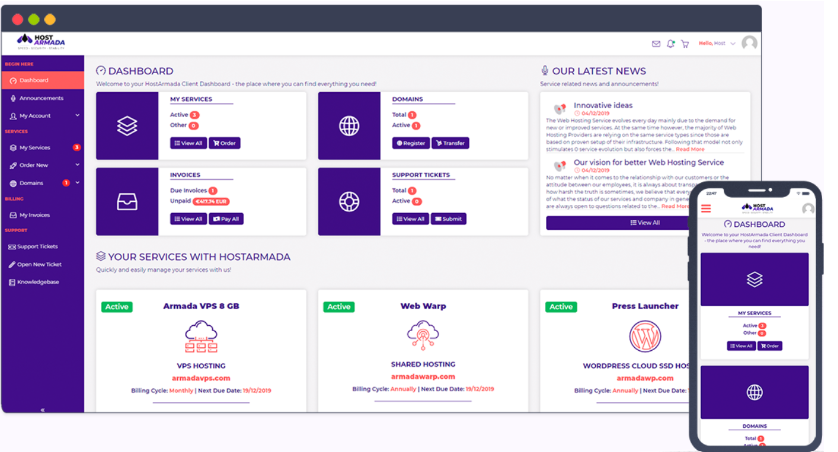Viewport: 838px width, 452px height.
Task: Click View All under Our Latest News
Action: coord(645,223)
